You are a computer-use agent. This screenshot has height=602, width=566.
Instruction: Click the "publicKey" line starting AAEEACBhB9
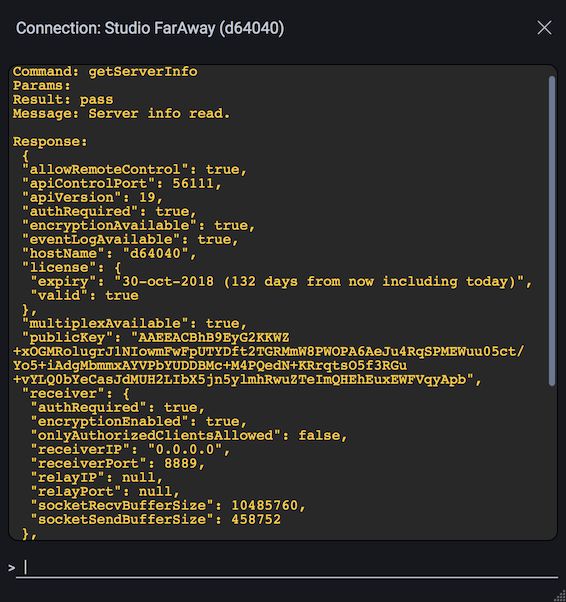coord(156,338)
